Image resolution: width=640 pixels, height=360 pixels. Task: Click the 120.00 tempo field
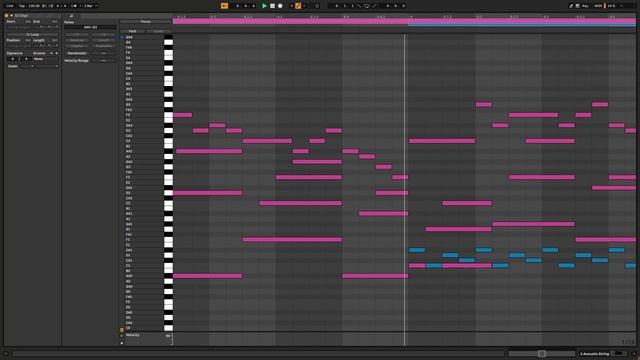click(34, 6)
